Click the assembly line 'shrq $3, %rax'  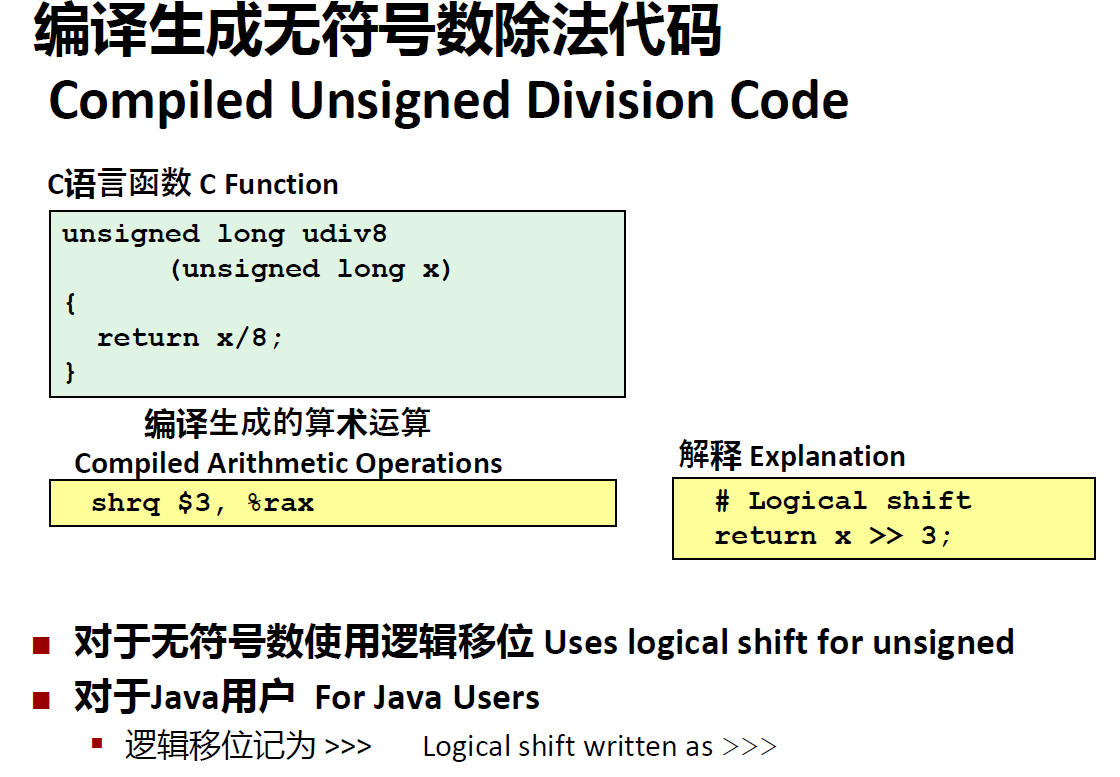click(203, 503)
